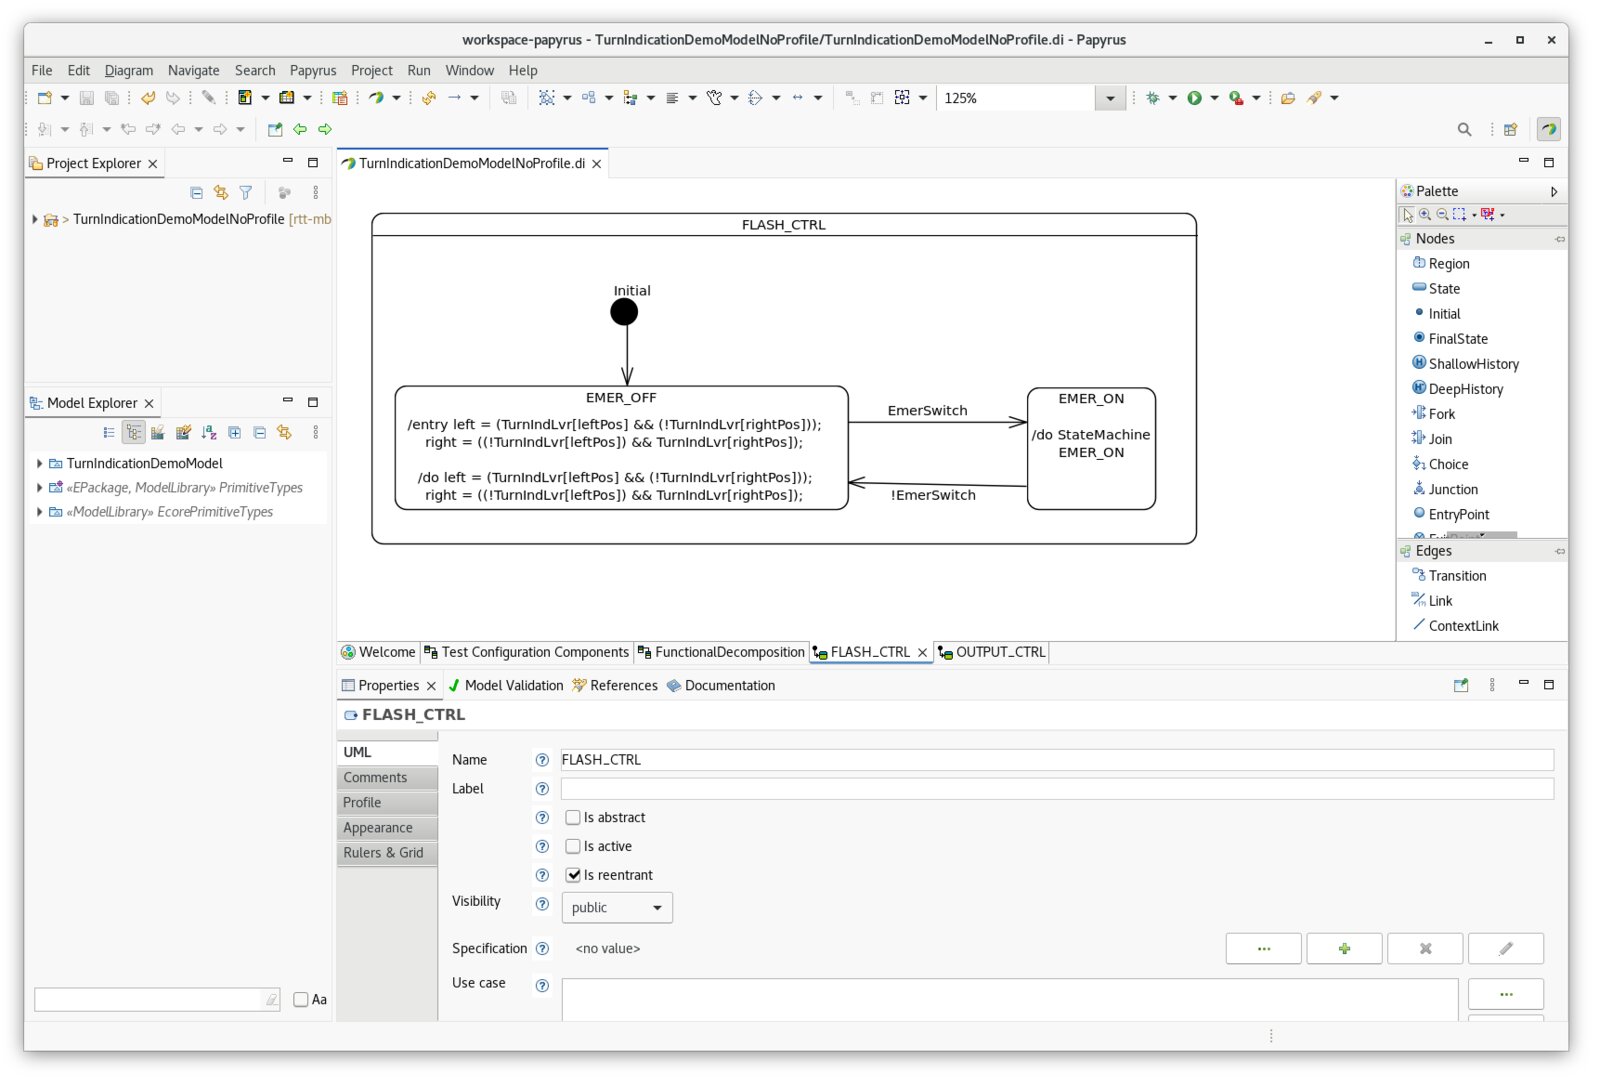This screenshot has height=1086, width=1600.
Task: Expand TurnIndicationDemoModel in Model Explorer
Action: [x=39, y=464]
